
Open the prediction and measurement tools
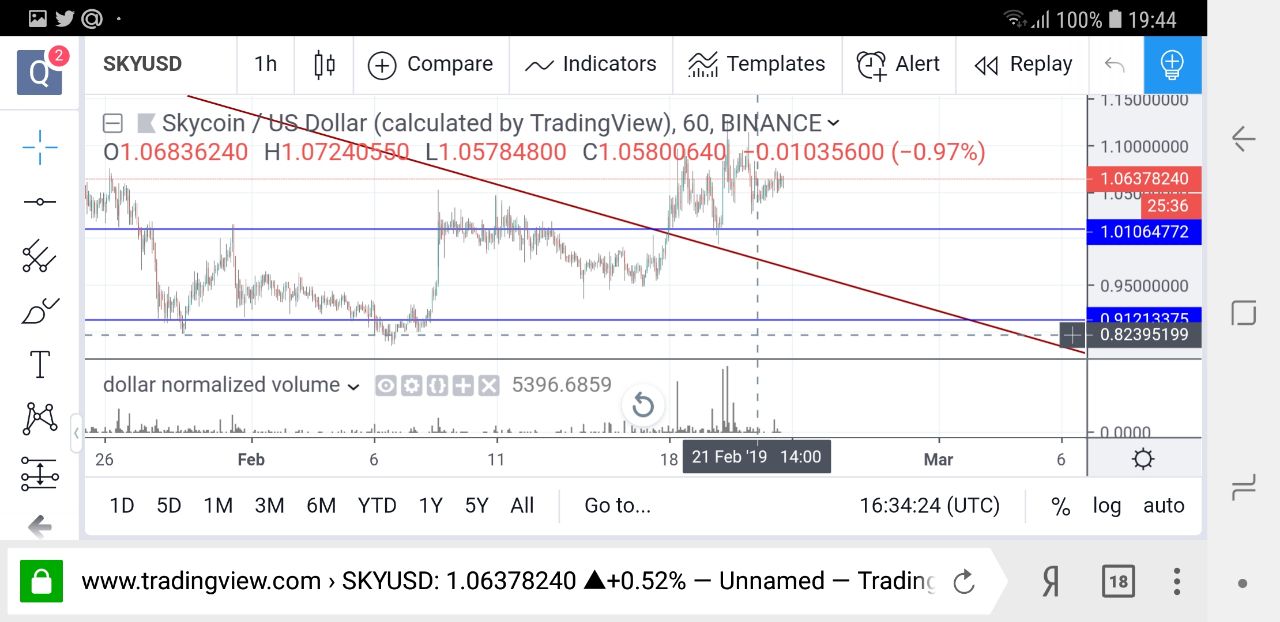click(40, 473)
